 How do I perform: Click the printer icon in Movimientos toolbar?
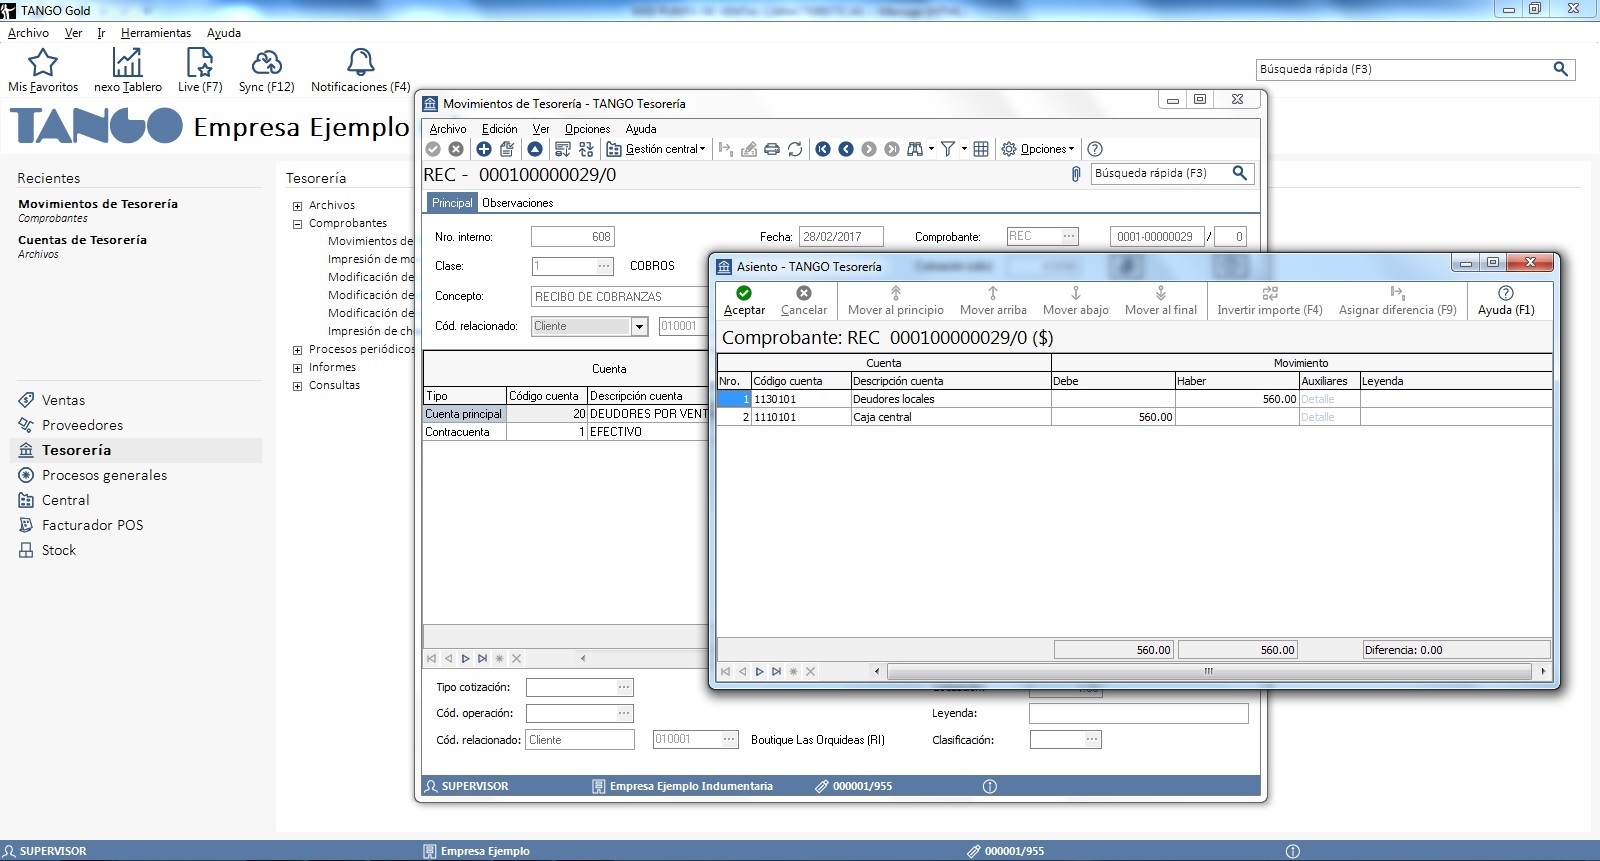coord(772,149)
